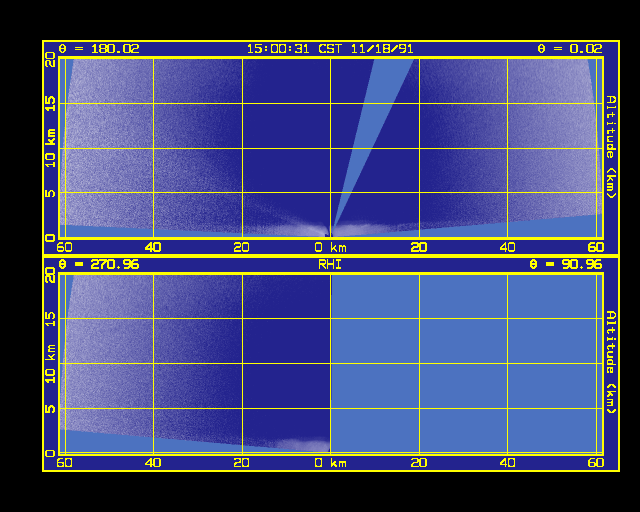Viewport: 640px width, 512px height.
Task: Click lower panel's 20 altitude tick label
Action: 50,275
